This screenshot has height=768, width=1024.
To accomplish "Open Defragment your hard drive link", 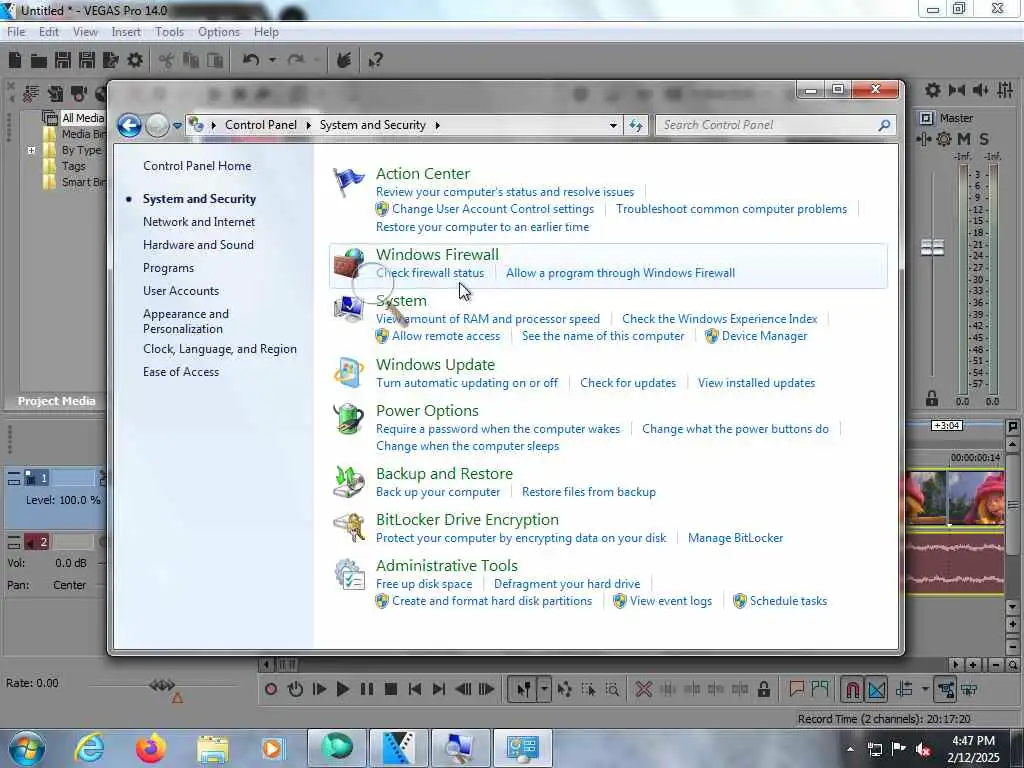I will click(x=567, y=584).
